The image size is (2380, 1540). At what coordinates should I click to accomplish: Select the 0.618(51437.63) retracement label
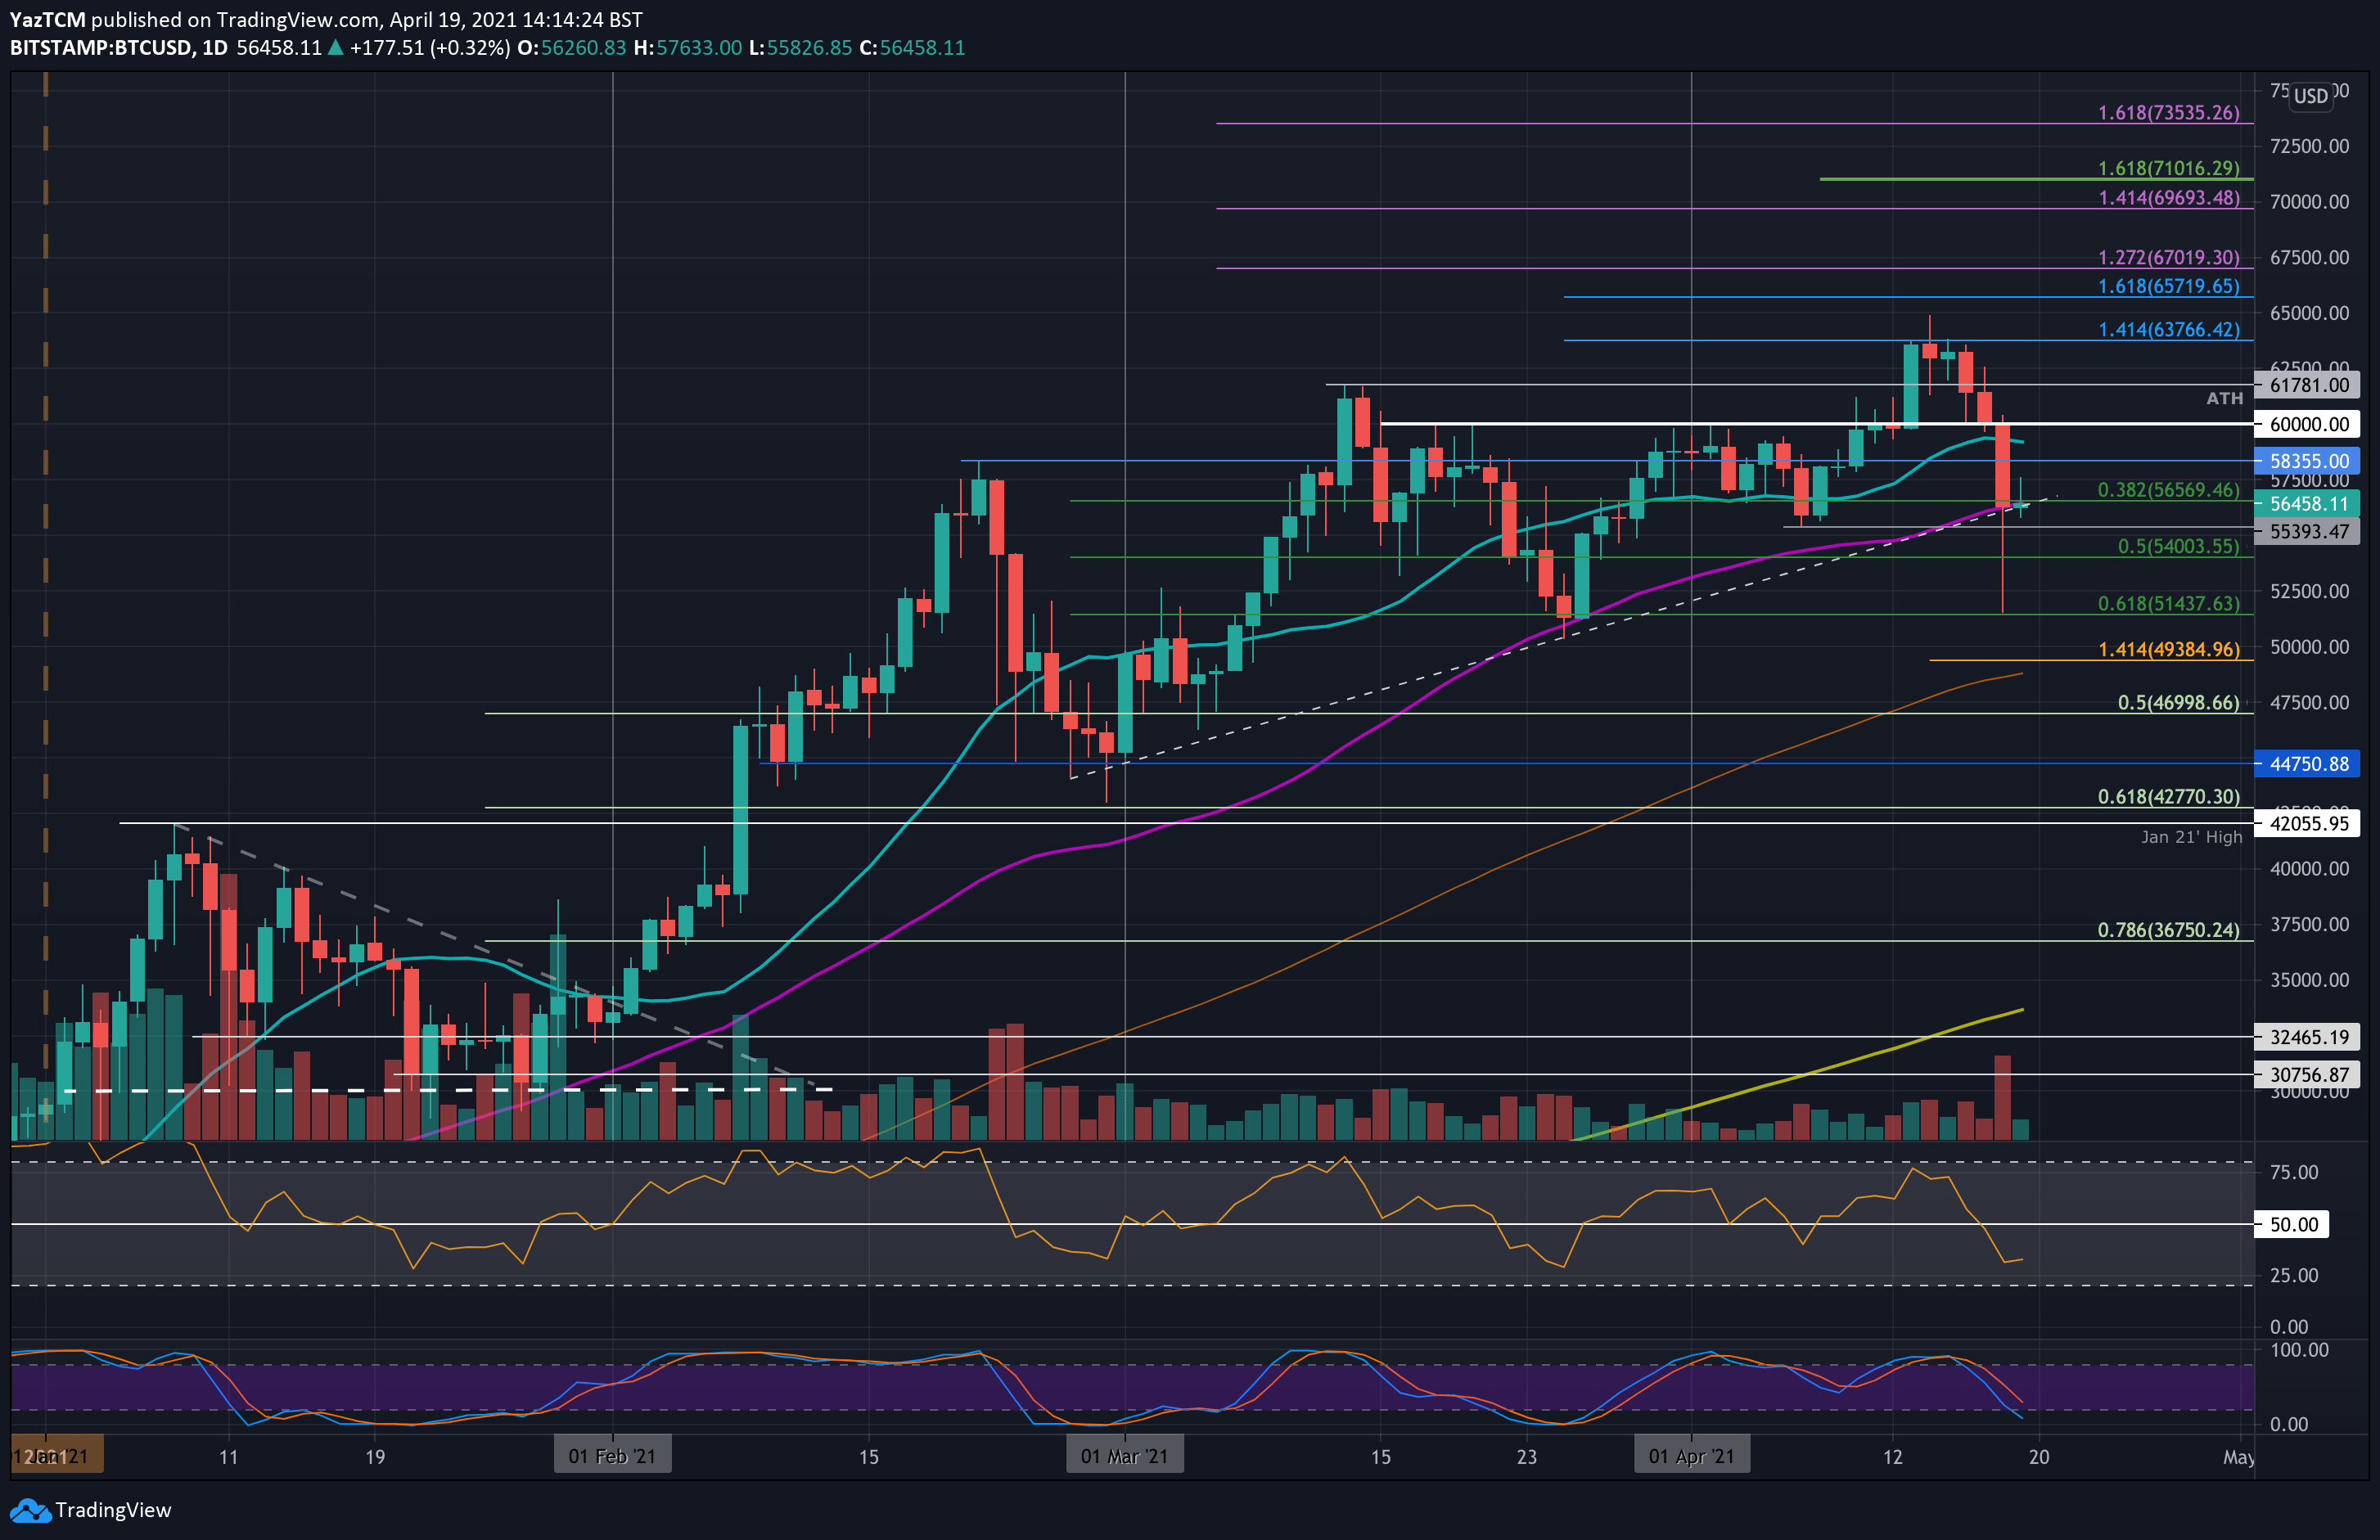pyautogui.click(x=2168, y=603)
